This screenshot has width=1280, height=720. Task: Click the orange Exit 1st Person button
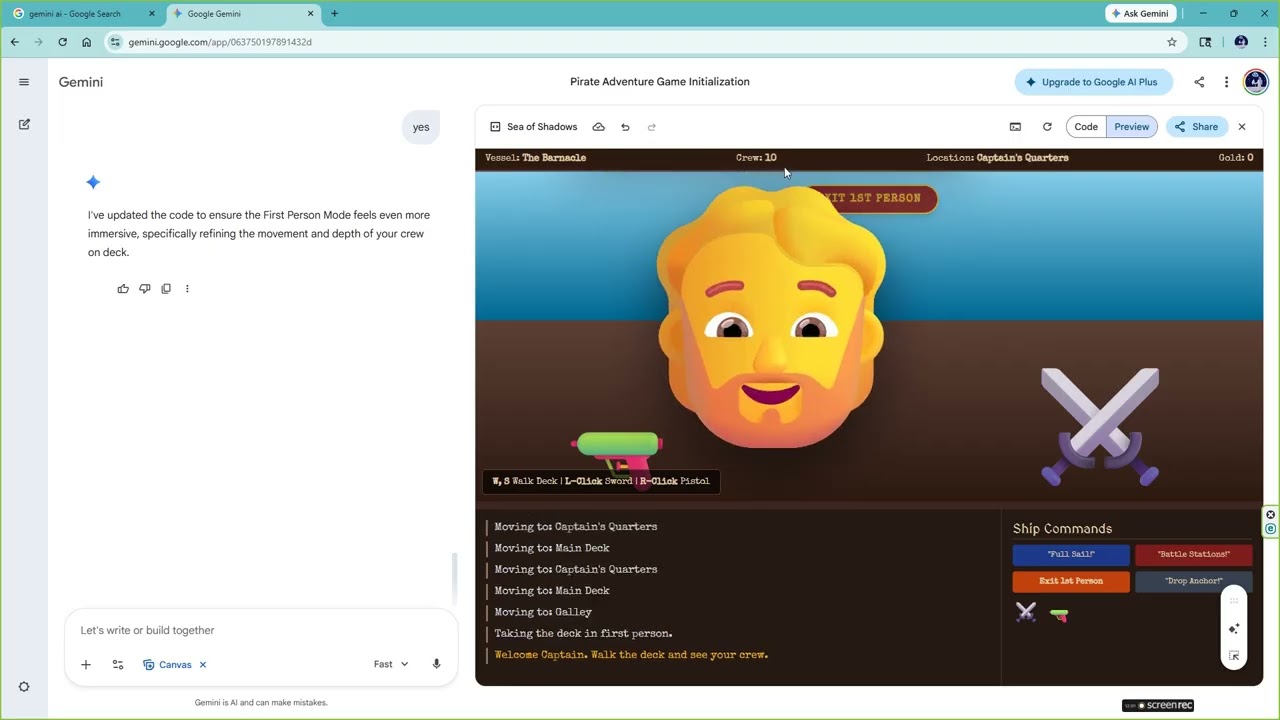coord(1071,581)
